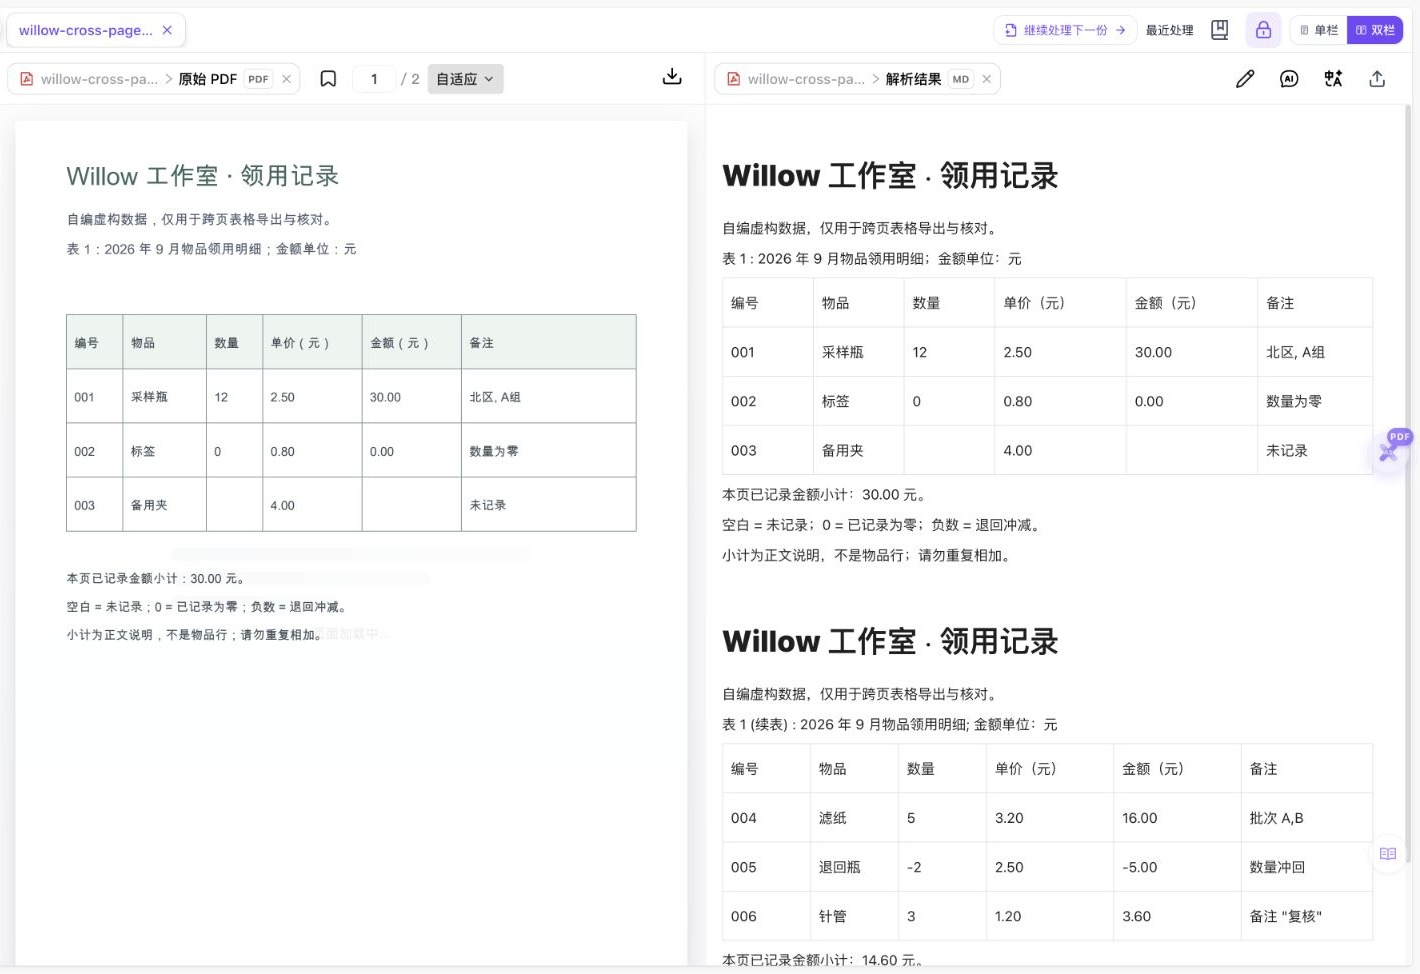The height and width of the screenshot is (974, 1420).
Task: Click the red PDF file icon in the 原始 PDF breadcrumb
Action: click(27, 79)
